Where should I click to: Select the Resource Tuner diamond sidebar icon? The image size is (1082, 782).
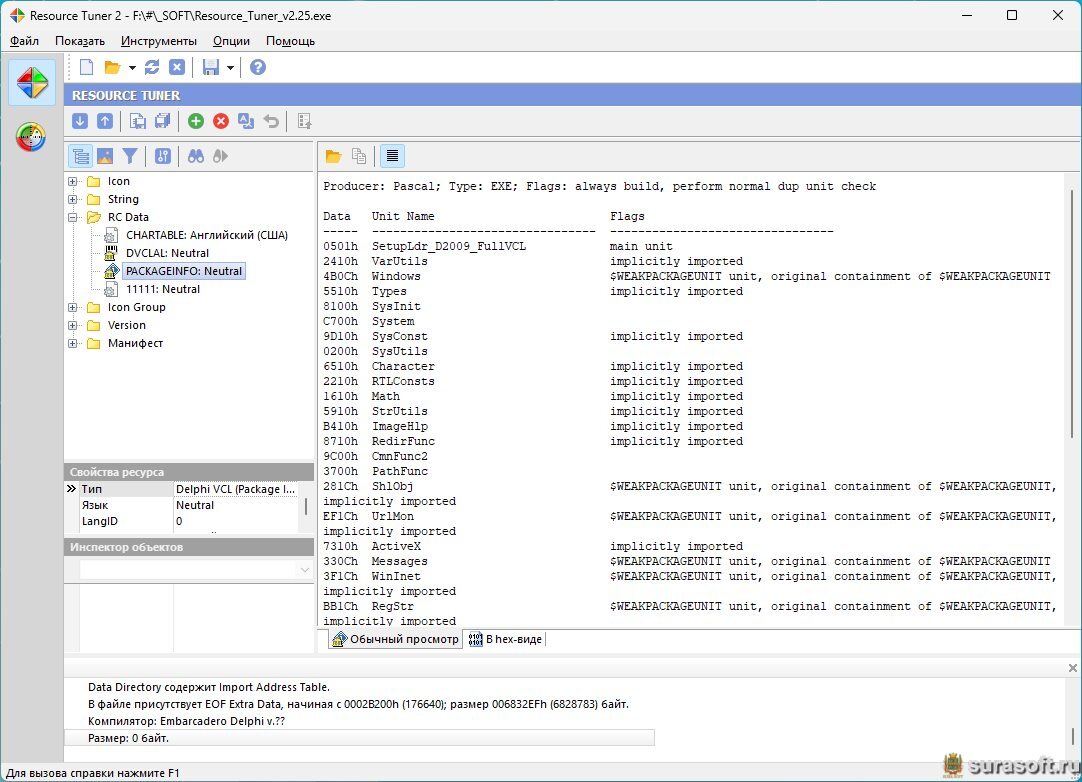click(32, 83)
